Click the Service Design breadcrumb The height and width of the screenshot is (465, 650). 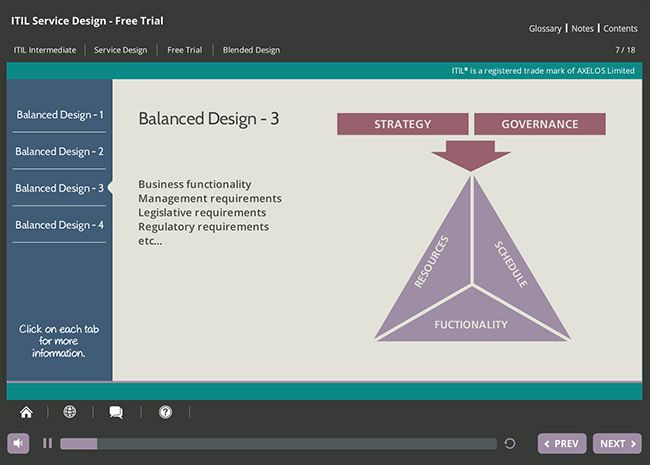(x=121, y=50)
